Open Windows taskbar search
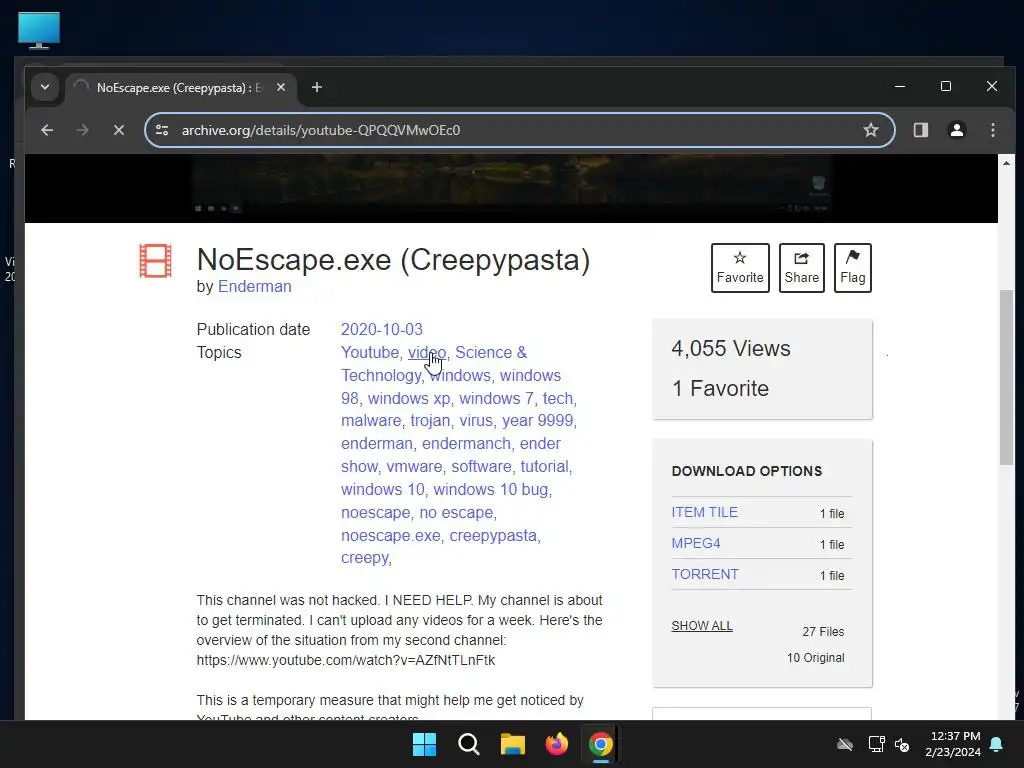This screenshot has height=768, width=1024. 468,744
